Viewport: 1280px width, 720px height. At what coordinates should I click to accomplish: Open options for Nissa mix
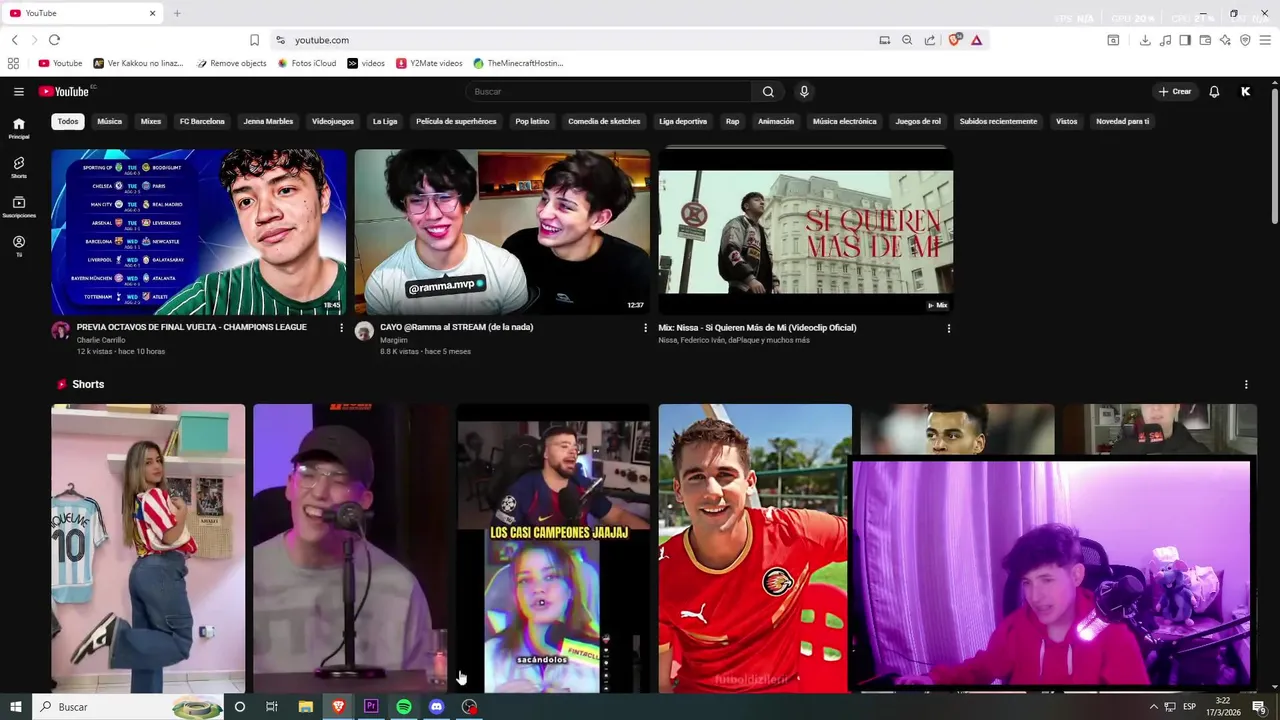948,328
